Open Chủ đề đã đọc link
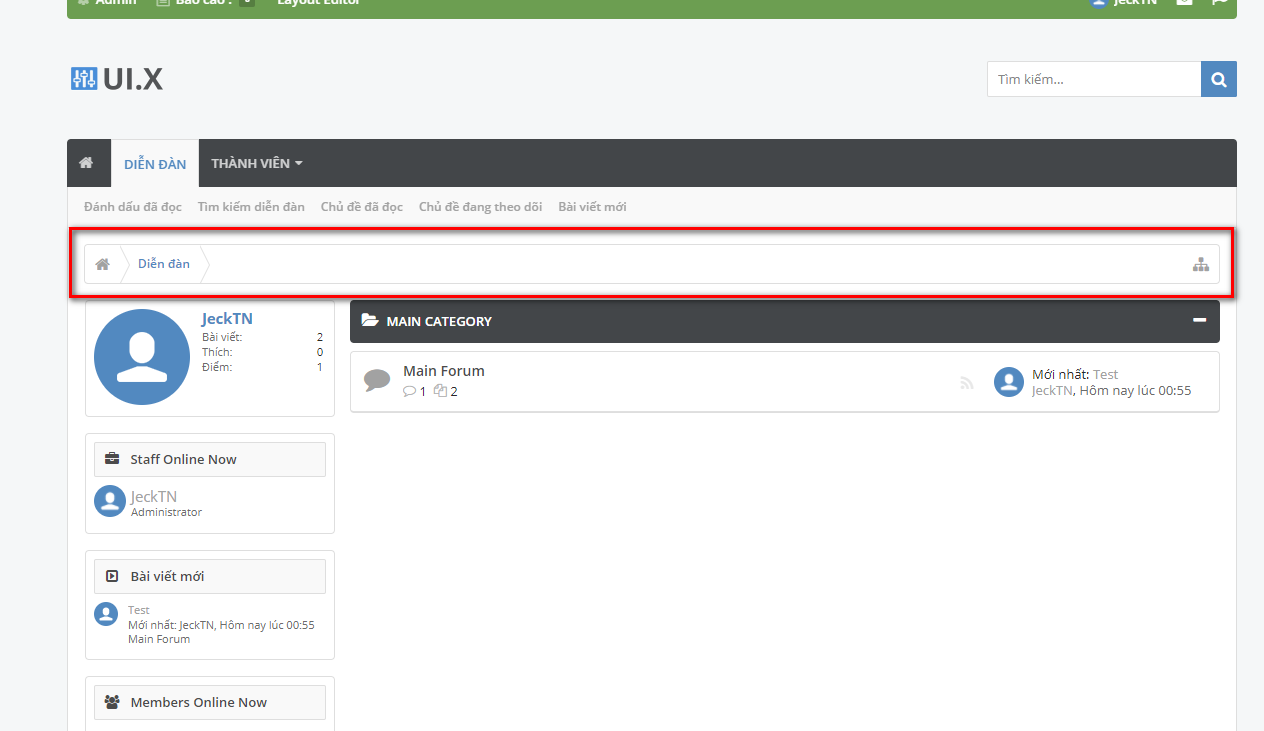This screenshot has width=1264, height=731. 362,206
